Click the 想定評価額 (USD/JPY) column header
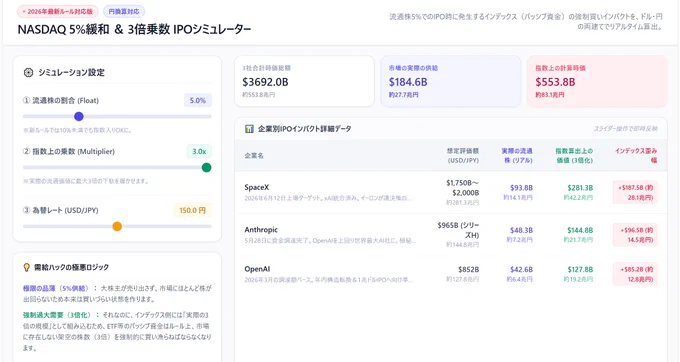680x362 pixels. pyautogui.click(x=463, y=156)
